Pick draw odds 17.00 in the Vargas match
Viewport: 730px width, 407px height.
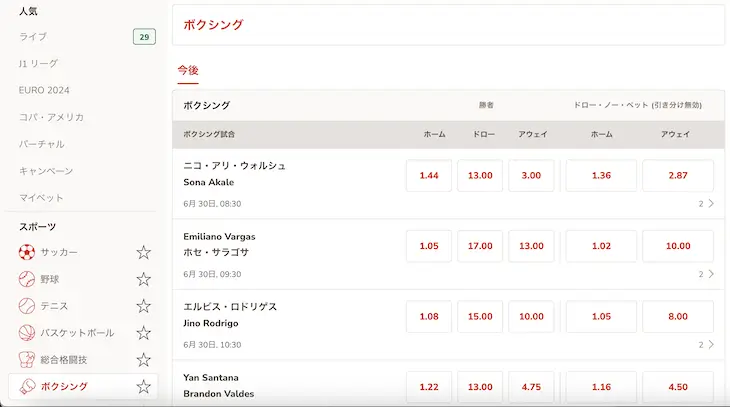tap(480, 246)
